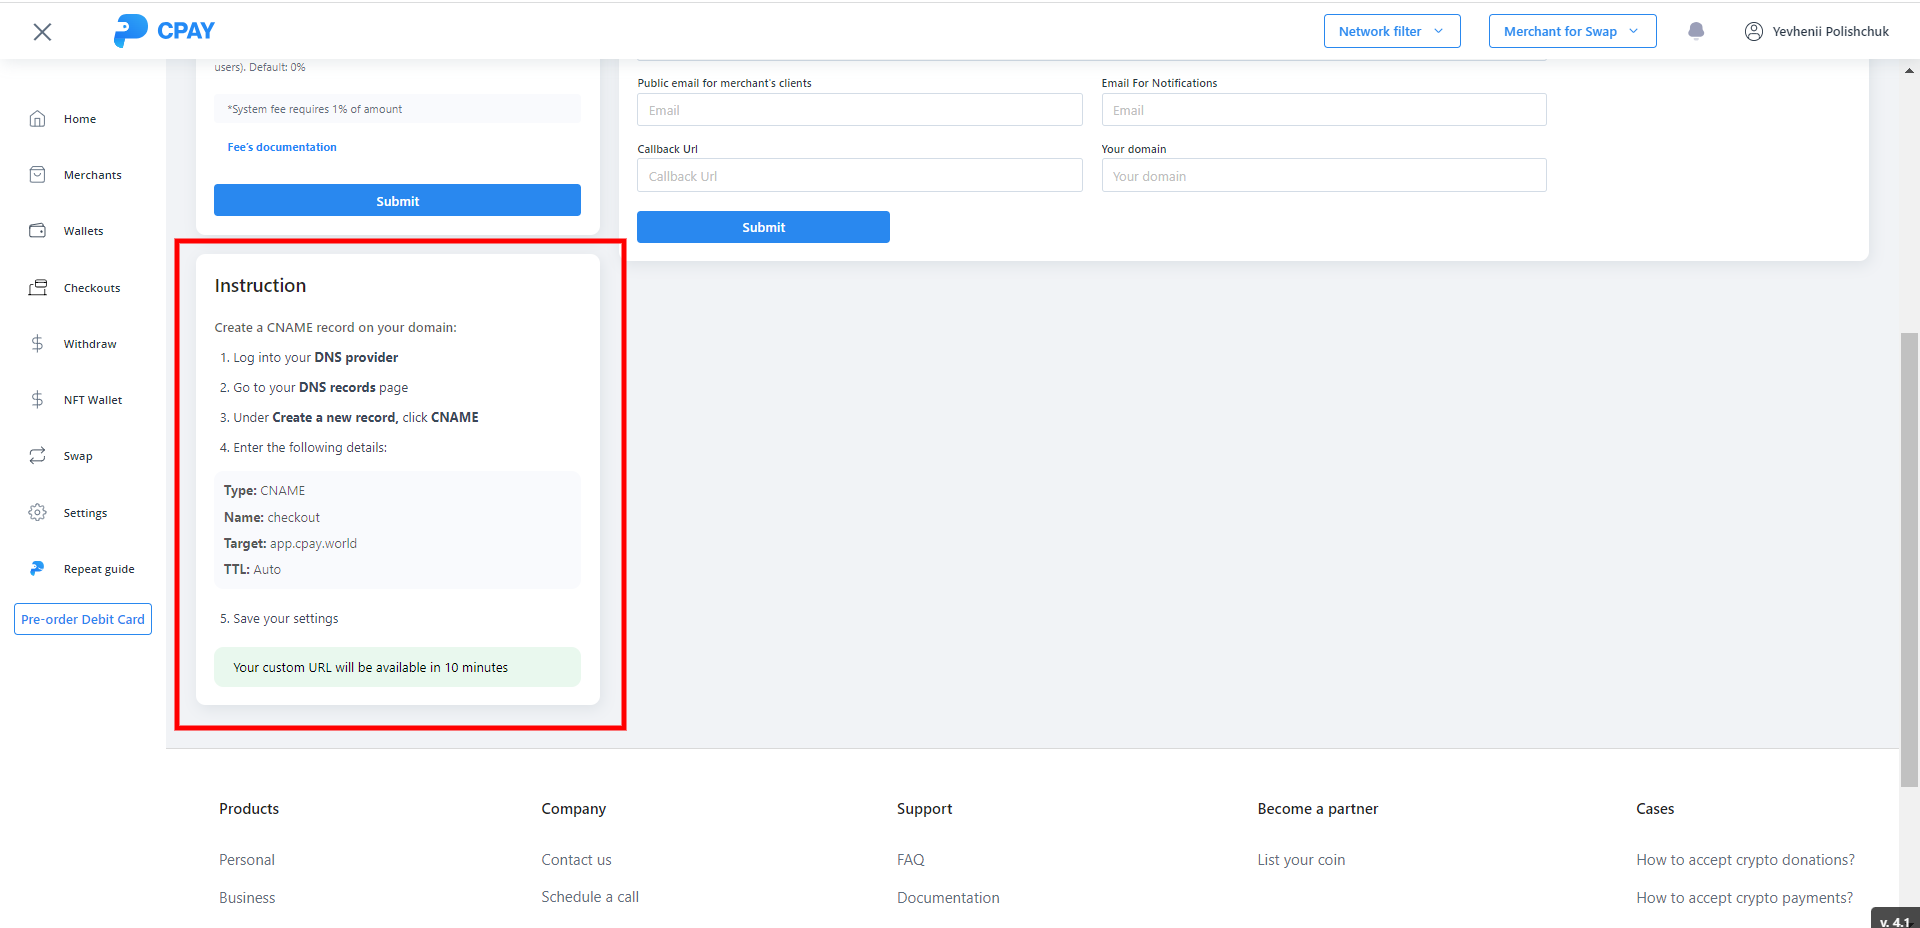Click the vertical page scrollbar

pyautogui.click(x=1909, y=560)
